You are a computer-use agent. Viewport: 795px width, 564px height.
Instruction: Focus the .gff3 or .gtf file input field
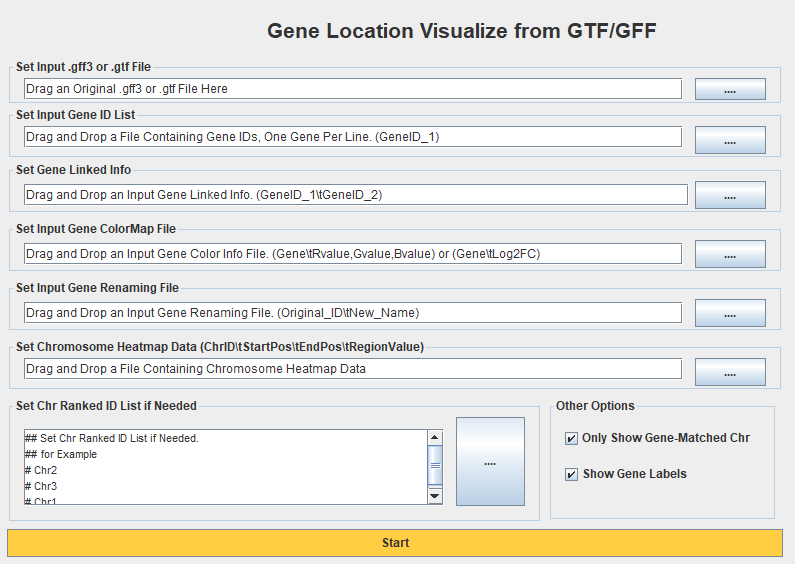(352, 89)
